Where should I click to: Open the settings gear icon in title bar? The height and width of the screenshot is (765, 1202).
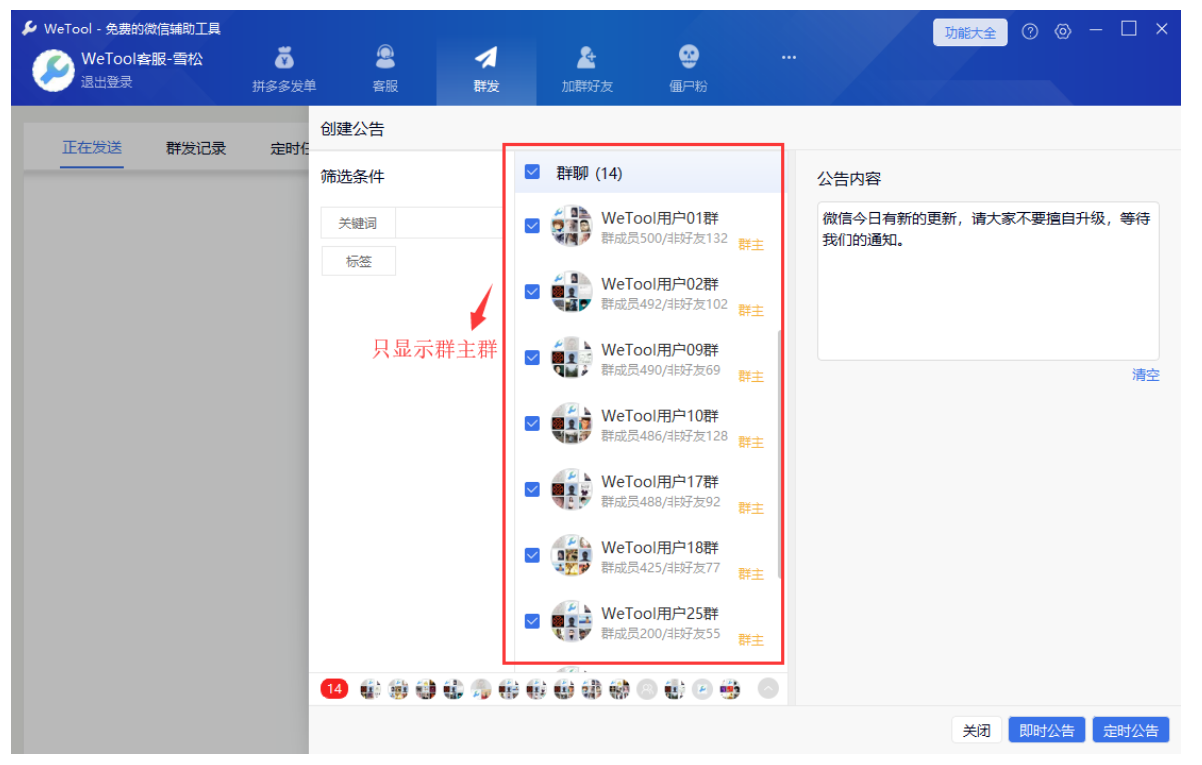click(1063, 32)
